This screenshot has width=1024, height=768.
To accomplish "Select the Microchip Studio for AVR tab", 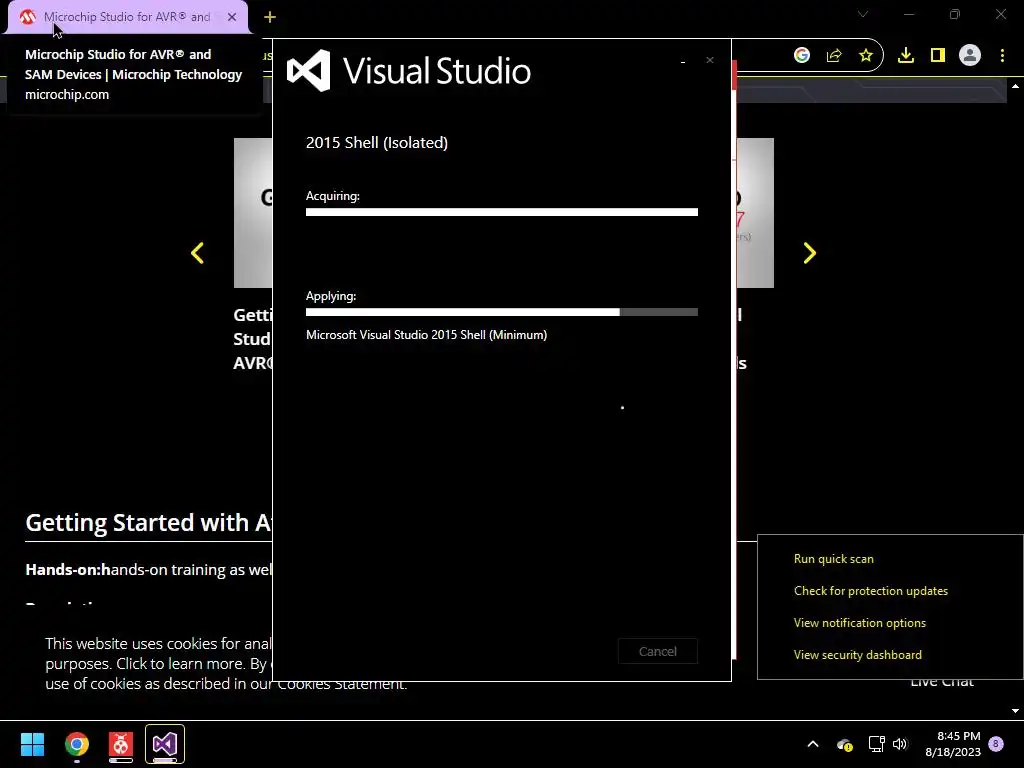I will (x=127, y=17).
